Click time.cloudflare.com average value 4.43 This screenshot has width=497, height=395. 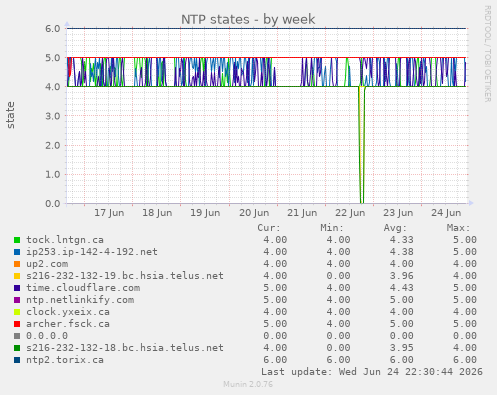pos(401,288)
